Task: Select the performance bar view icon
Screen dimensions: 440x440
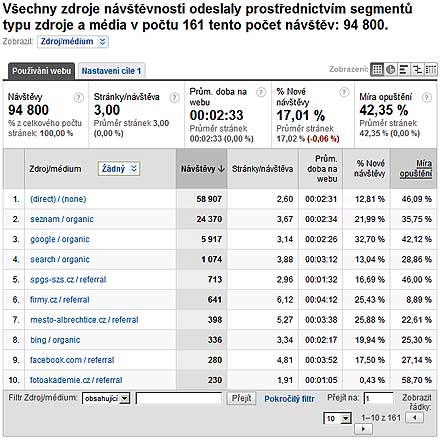Action: pos(404,70)
